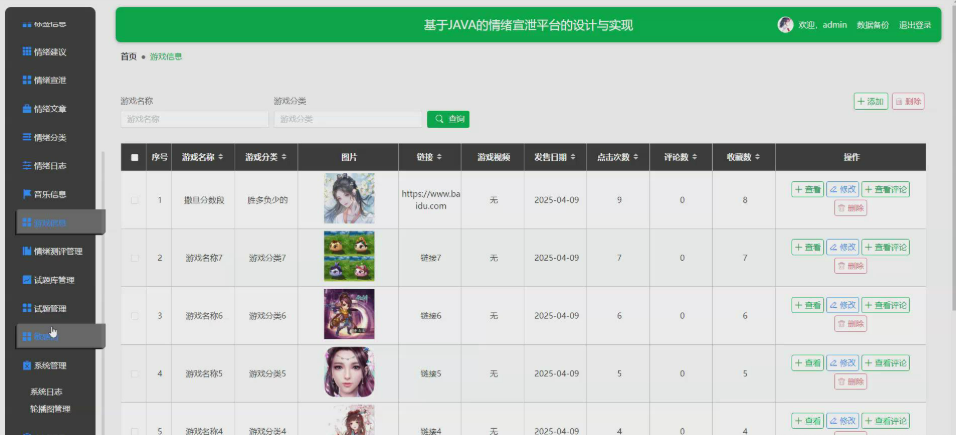Sort by 游戏分类 using its sort arrows
This screenshot has height=435, width=956.
284,157
